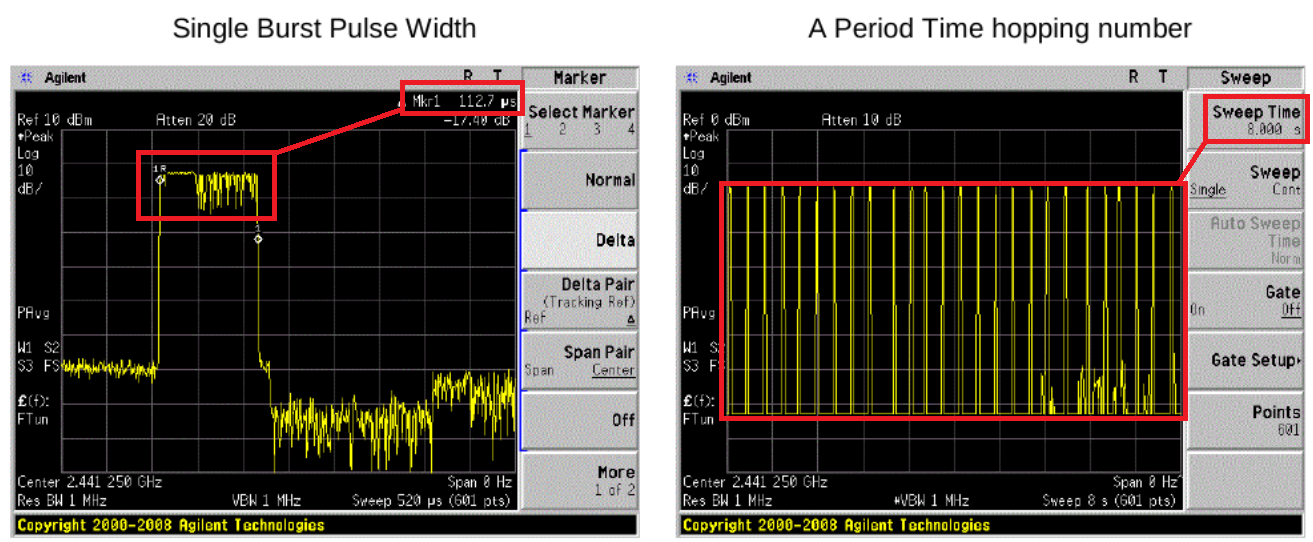Choose marker number in Select Marker softkey

tap(580, 120)
